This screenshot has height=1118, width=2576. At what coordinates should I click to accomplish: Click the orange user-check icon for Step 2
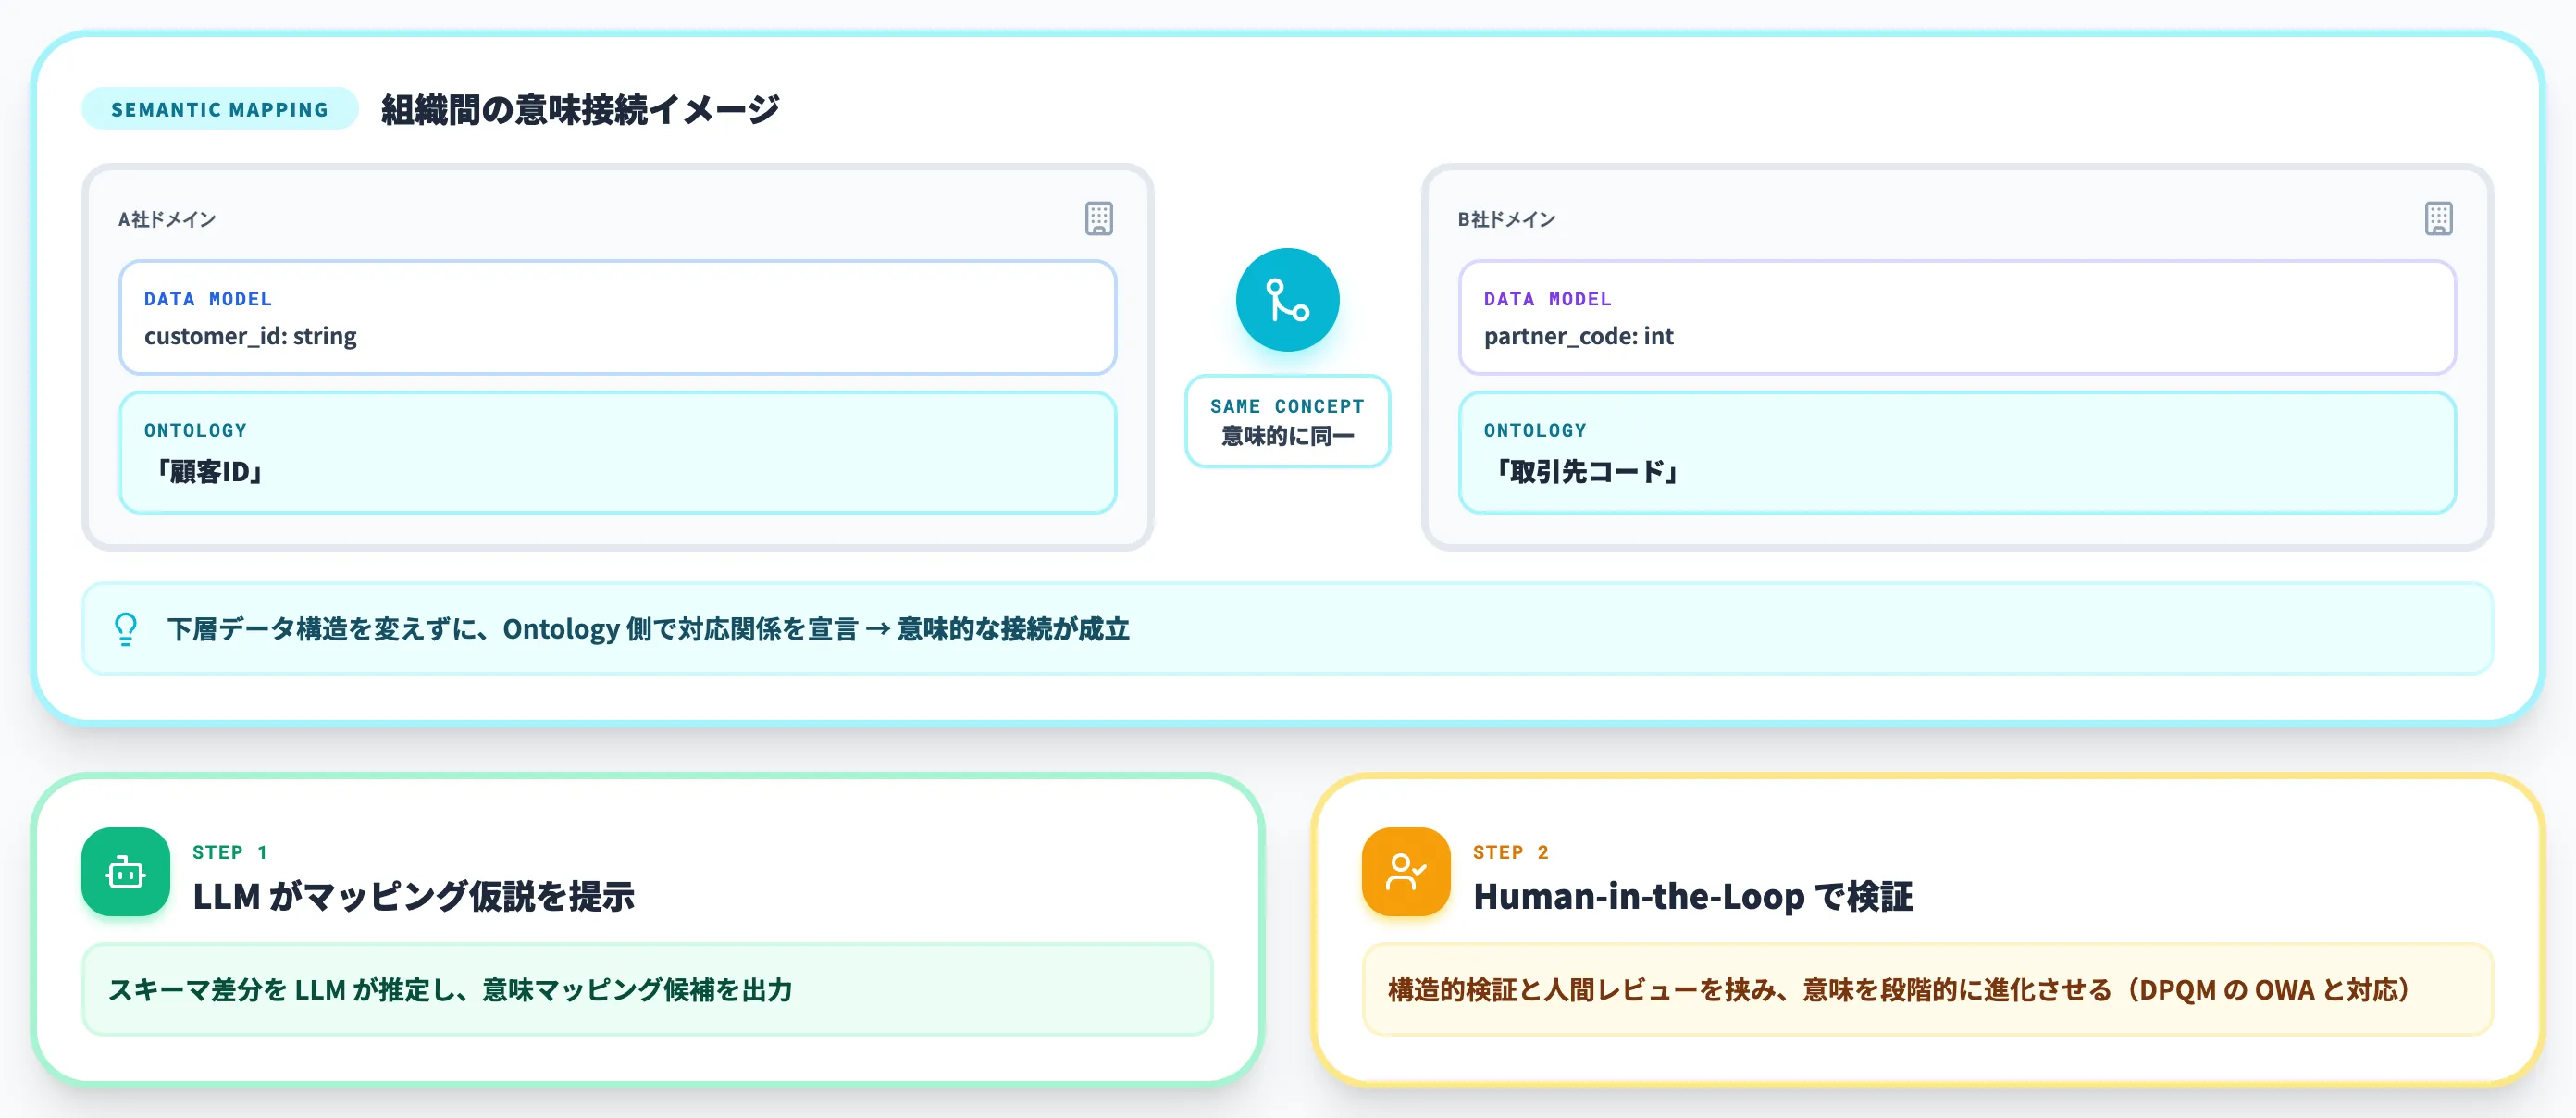click(x=1406, y=872)
